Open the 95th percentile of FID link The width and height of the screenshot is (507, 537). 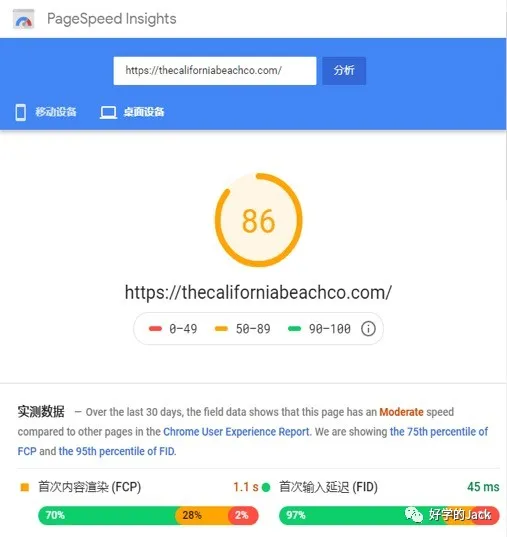pos(117,451)
